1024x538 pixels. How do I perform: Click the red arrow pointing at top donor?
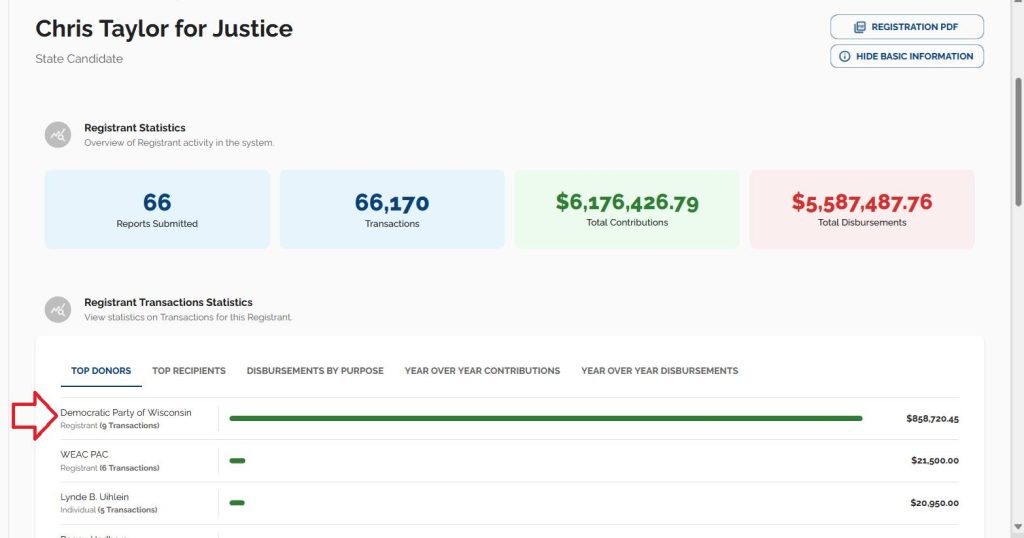pos(34,416)
